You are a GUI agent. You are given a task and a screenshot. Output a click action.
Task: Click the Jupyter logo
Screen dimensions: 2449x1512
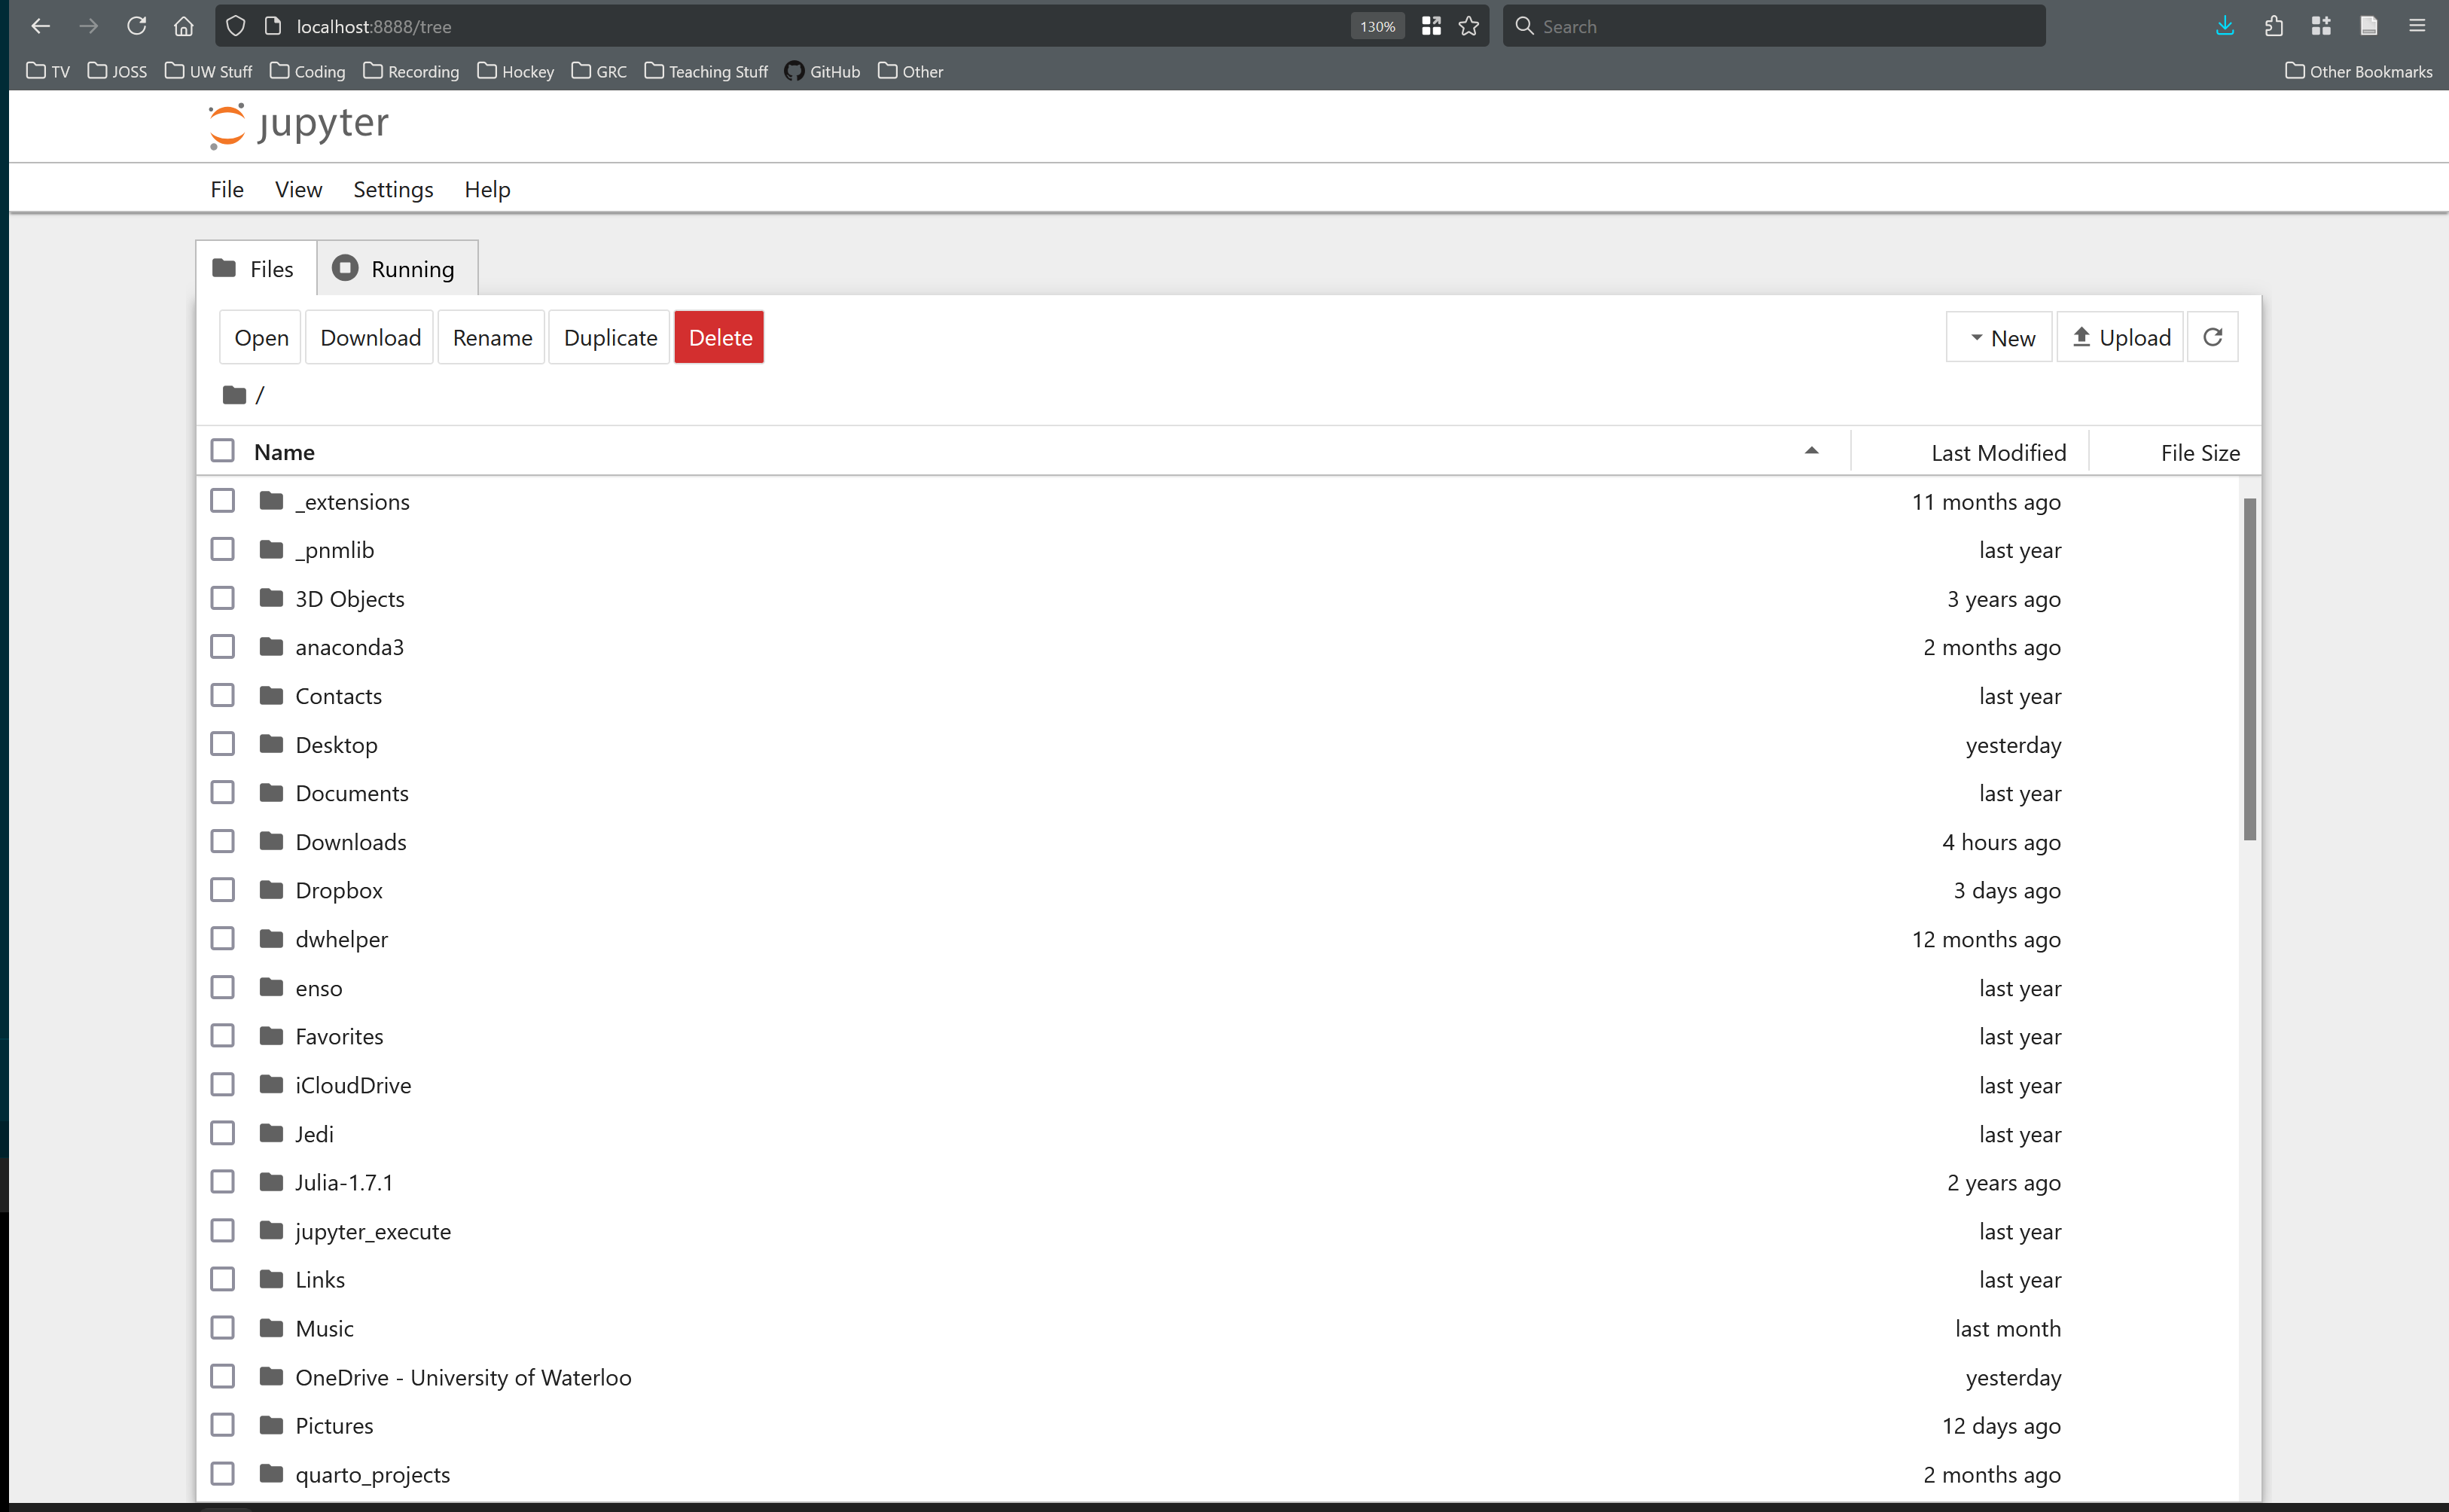point(298,125)
